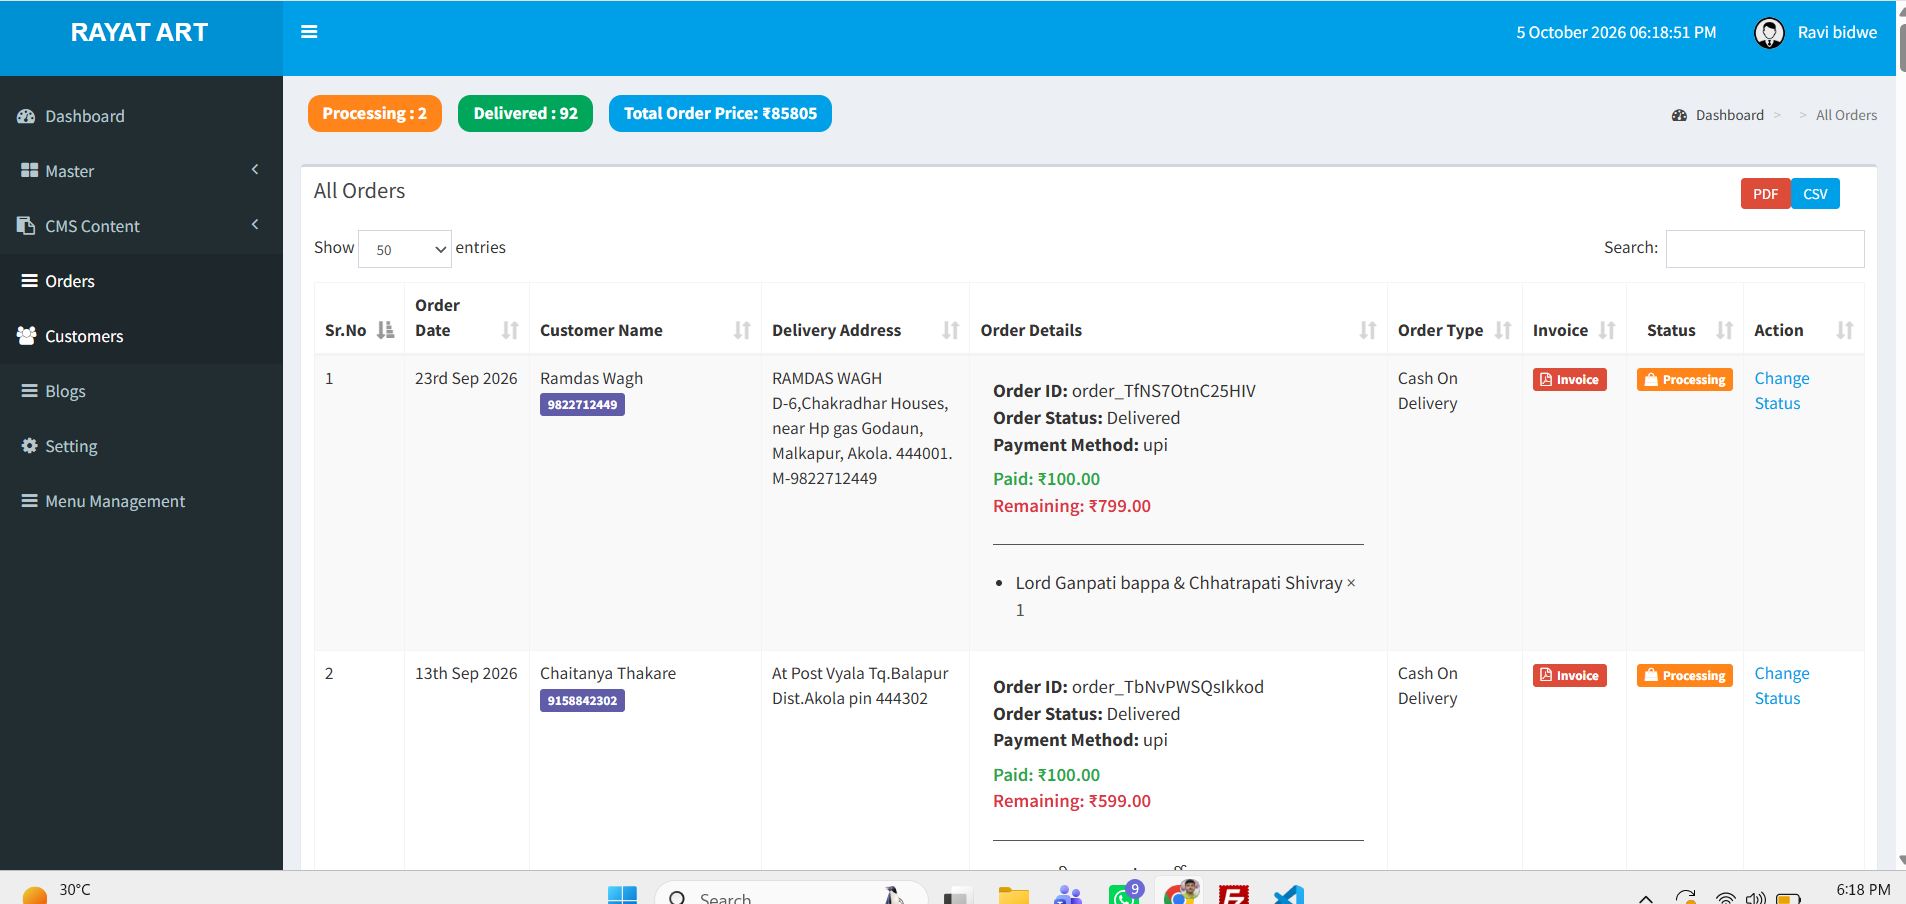Click phone number badge 9158842302

coord(582,701)
